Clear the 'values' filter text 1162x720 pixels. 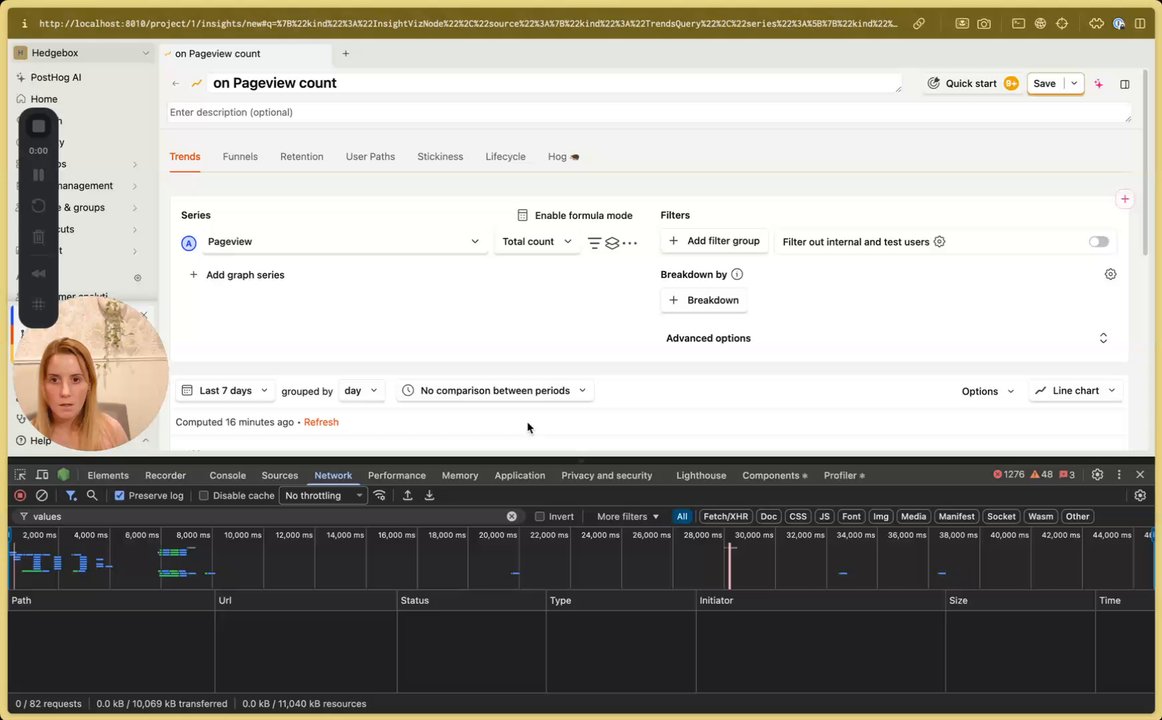click(x=511, y=516)
